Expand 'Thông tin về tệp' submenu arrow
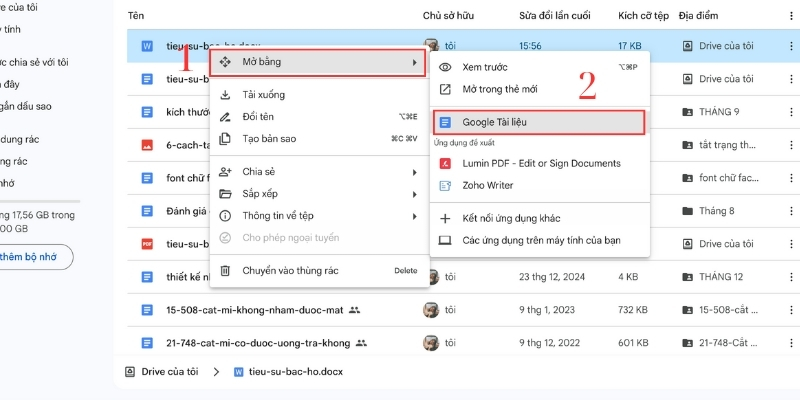The width and height of the screenshot is (800, 400). coord(415,216)
